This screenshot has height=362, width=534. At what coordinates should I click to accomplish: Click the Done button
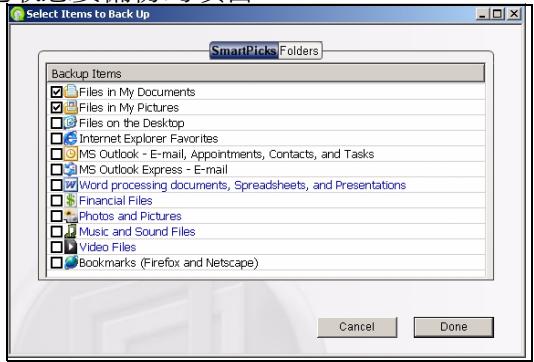454,327
